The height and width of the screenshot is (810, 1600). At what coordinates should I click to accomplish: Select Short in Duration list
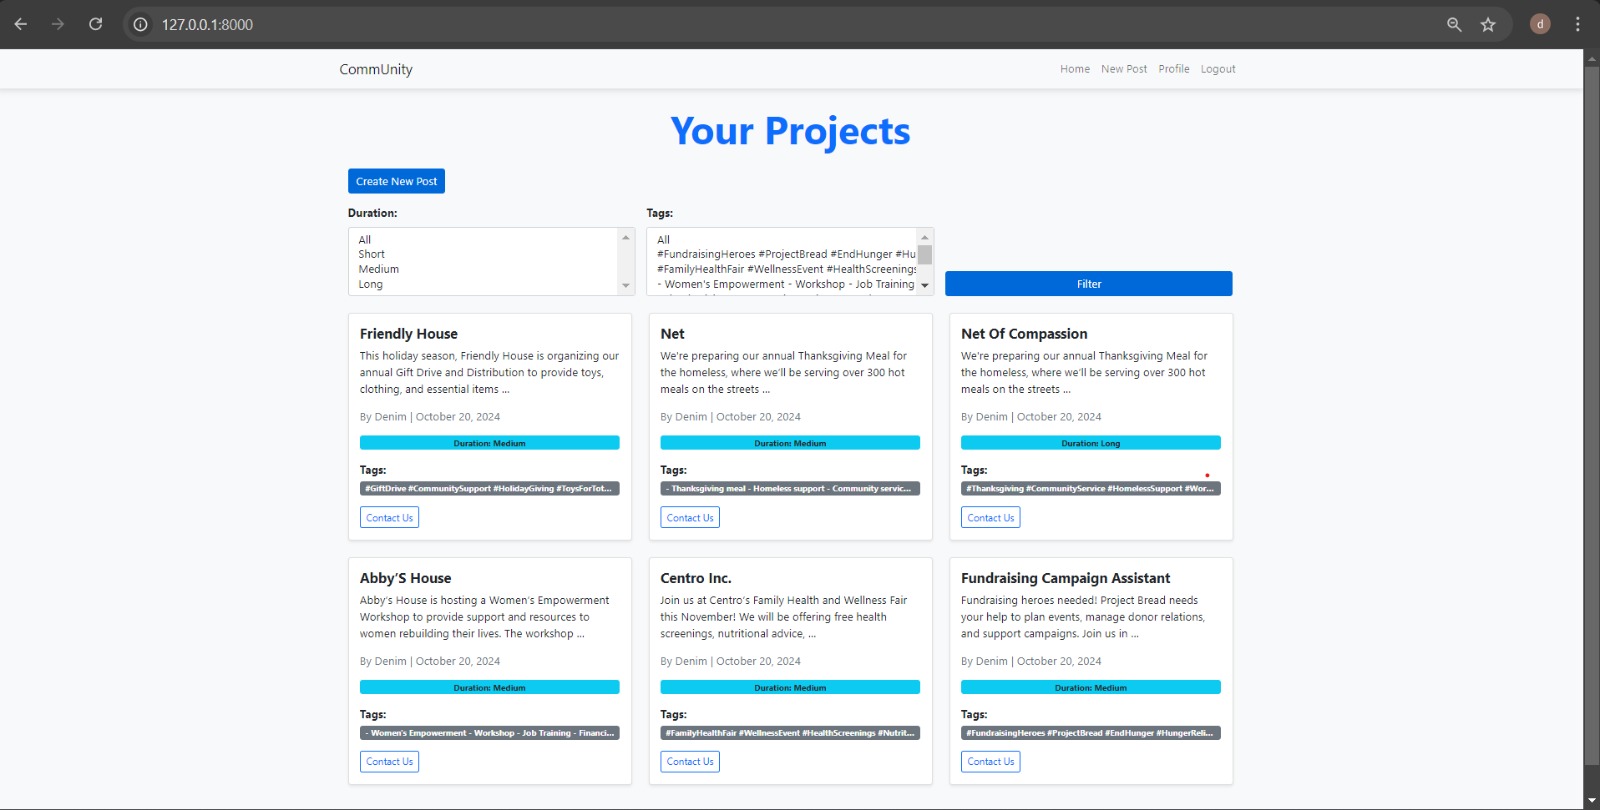[485, 254]
